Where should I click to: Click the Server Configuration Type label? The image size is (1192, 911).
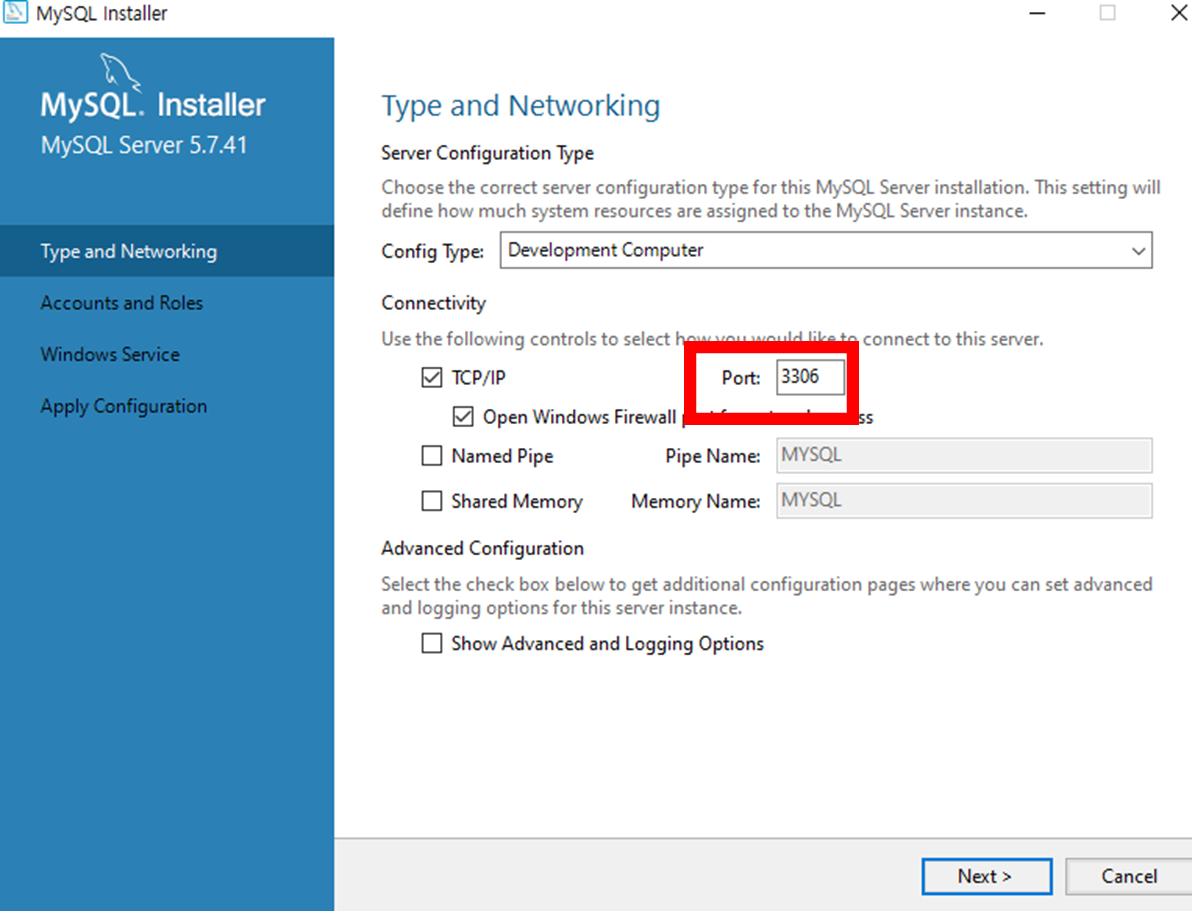pyautogui.click(x=487, y=153)
